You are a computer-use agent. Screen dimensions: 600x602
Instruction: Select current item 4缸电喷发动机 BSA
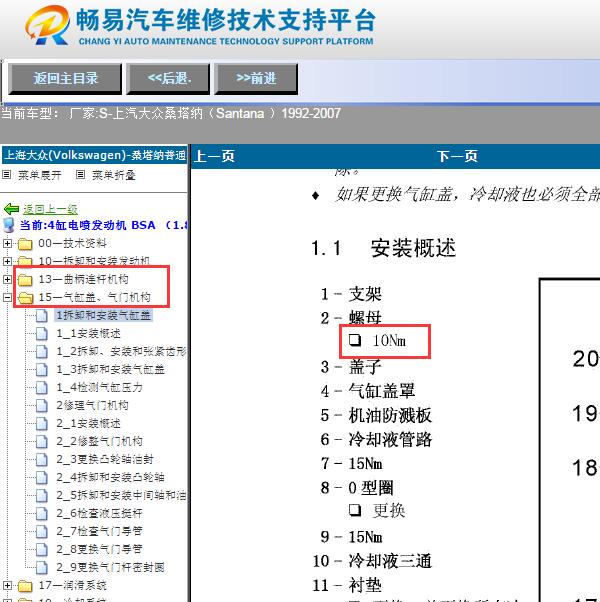[104, 225]
